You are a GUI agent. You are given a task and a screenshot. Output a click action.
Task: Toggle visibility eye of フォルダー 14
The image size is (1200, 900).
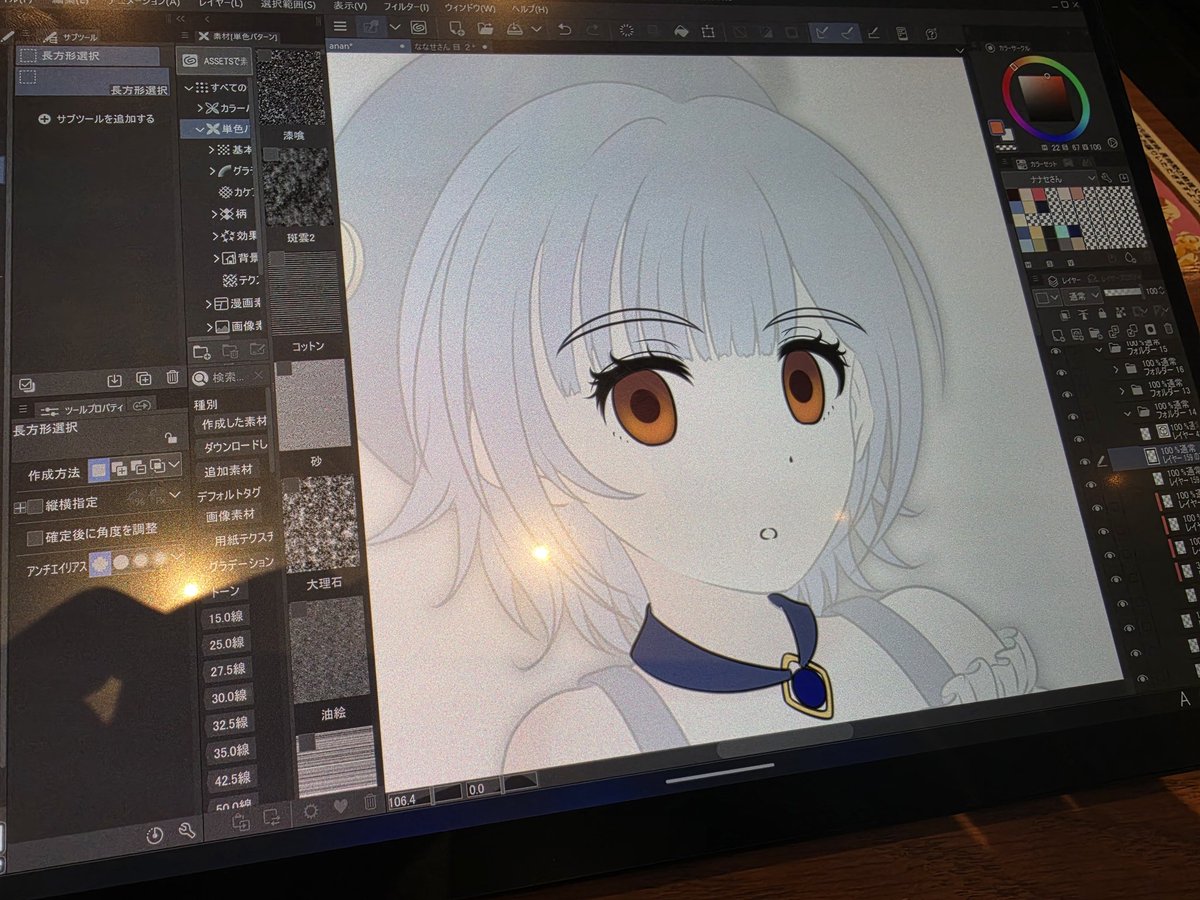coord(1072,416)
